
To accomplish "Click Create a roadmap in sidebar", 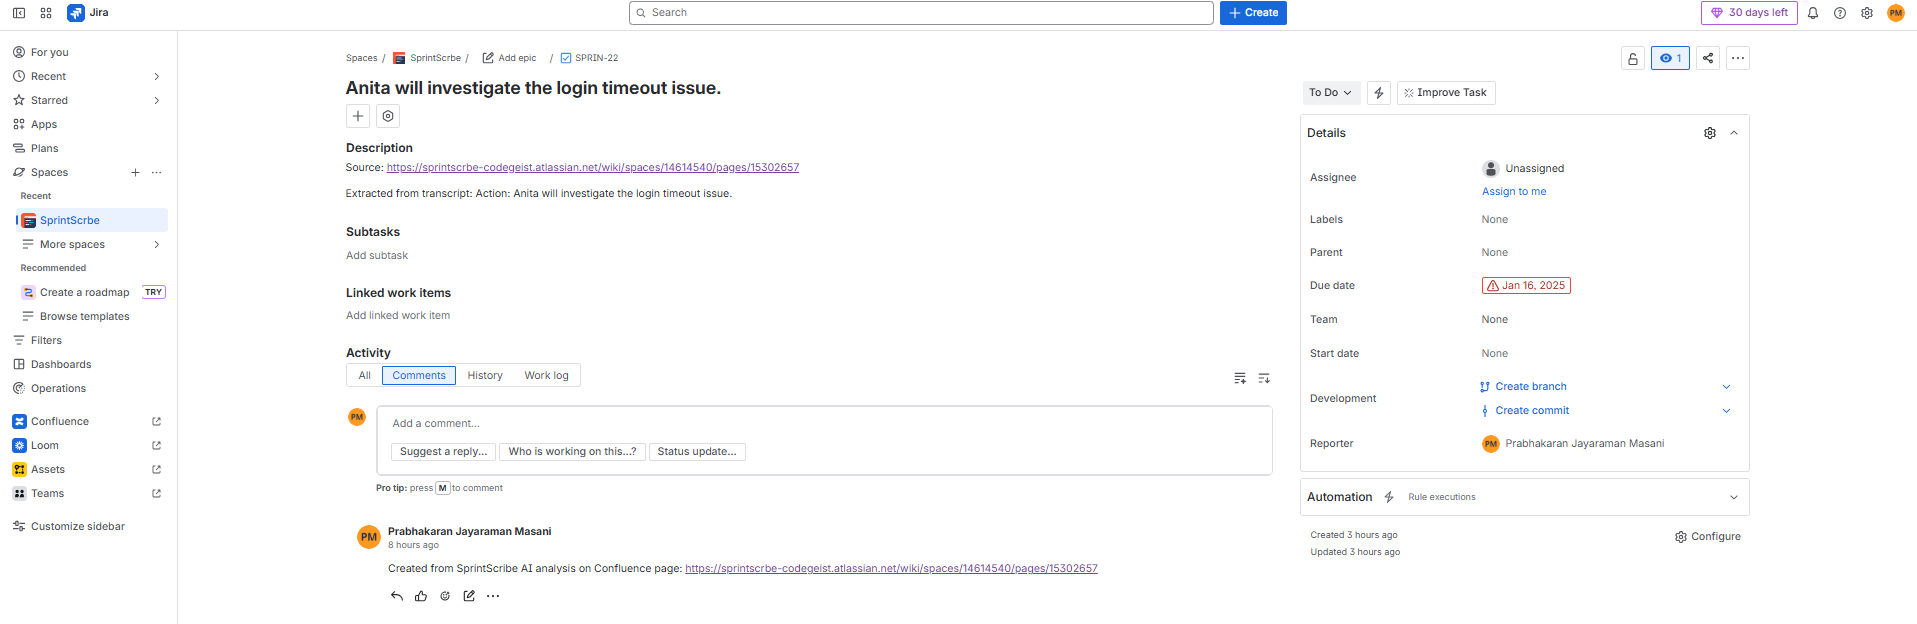I will coord(85,292).
